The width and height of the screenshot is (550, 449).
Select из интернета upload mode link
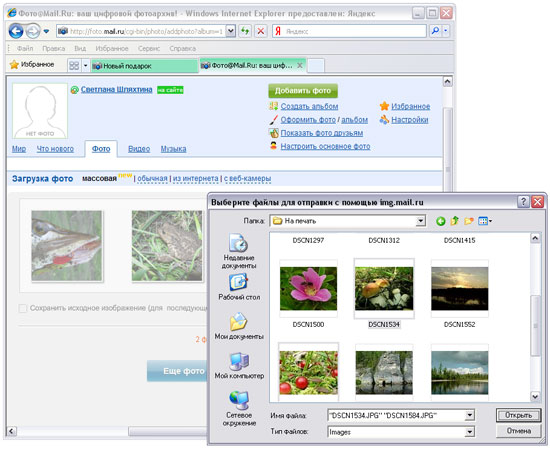(x=195, y=179)
